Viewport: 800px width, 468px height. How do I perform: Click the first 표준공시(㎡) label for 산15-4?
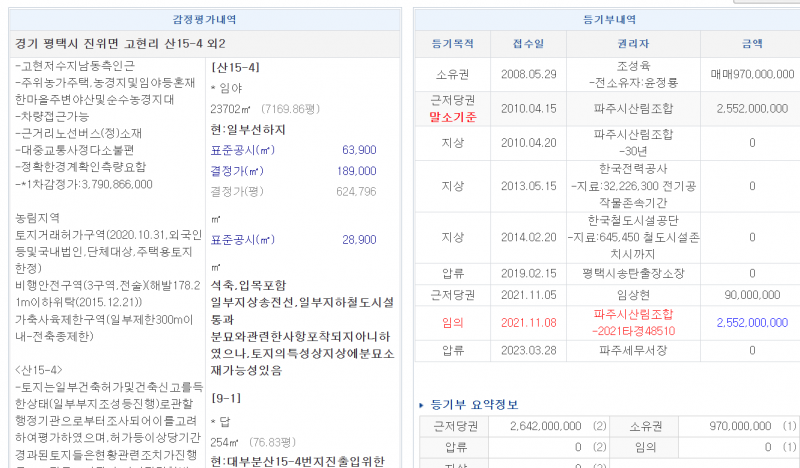pos(242,149)
